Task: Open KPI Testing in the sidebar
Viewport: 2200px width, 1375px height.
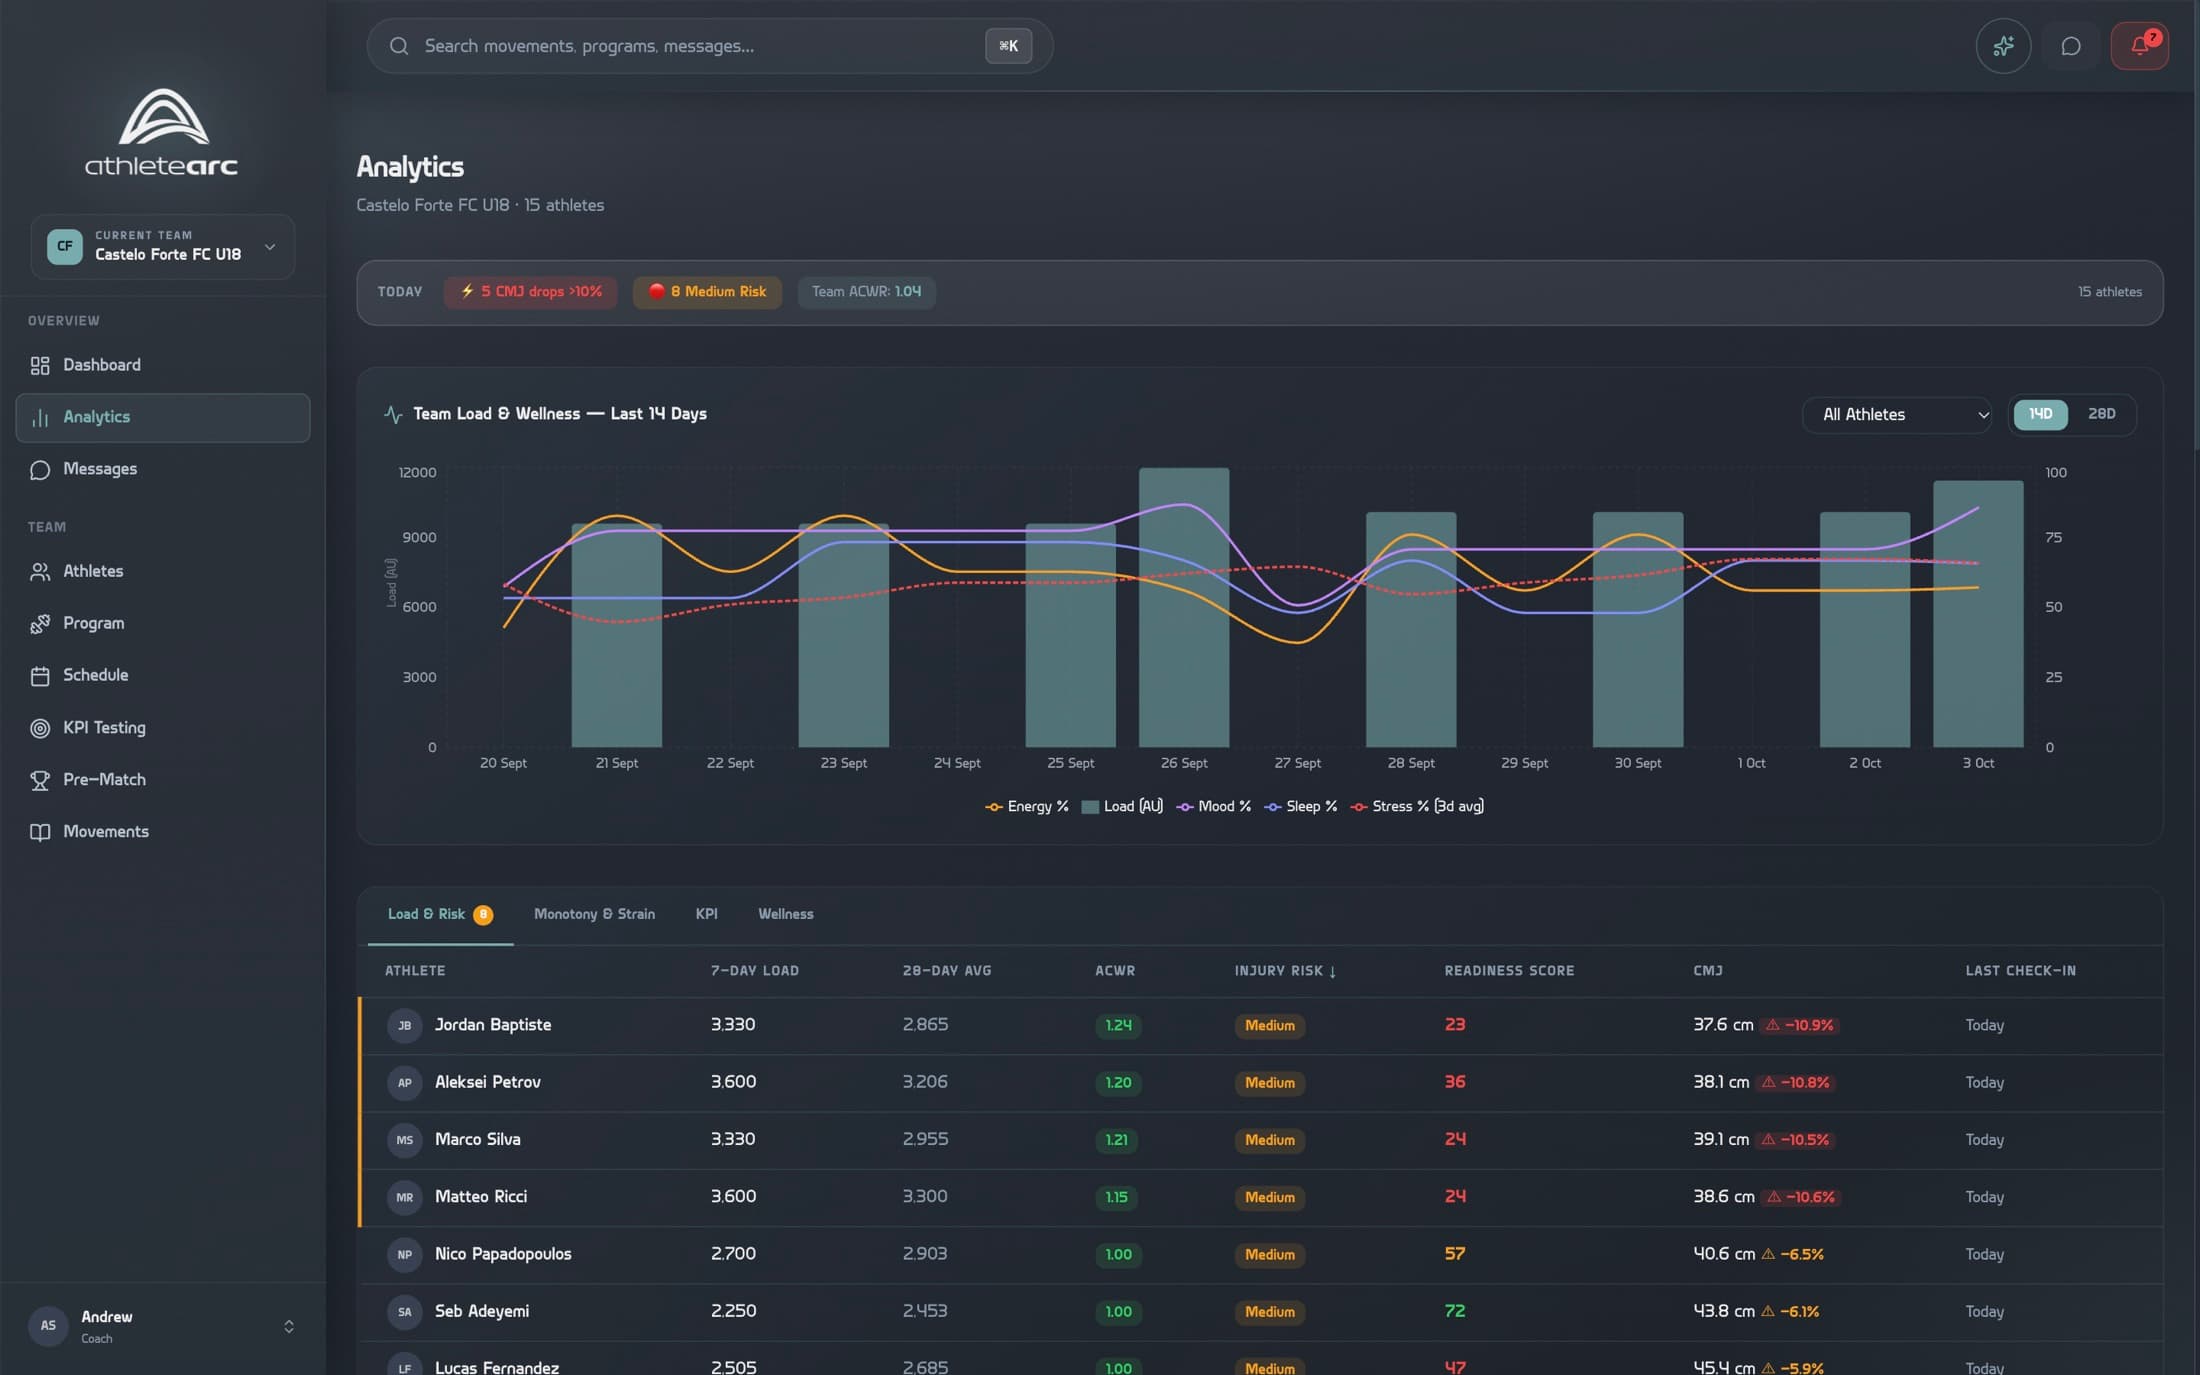Action: (x=162, y=728)
